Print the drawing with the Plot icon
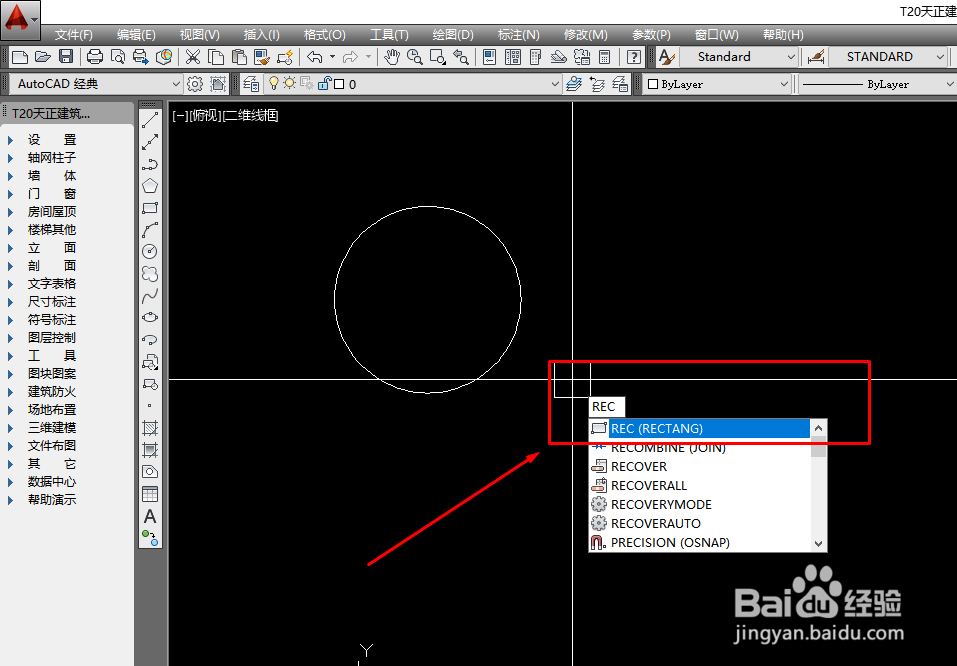The width and height of the screenshot is (957, 666). (x=95, y=57)
